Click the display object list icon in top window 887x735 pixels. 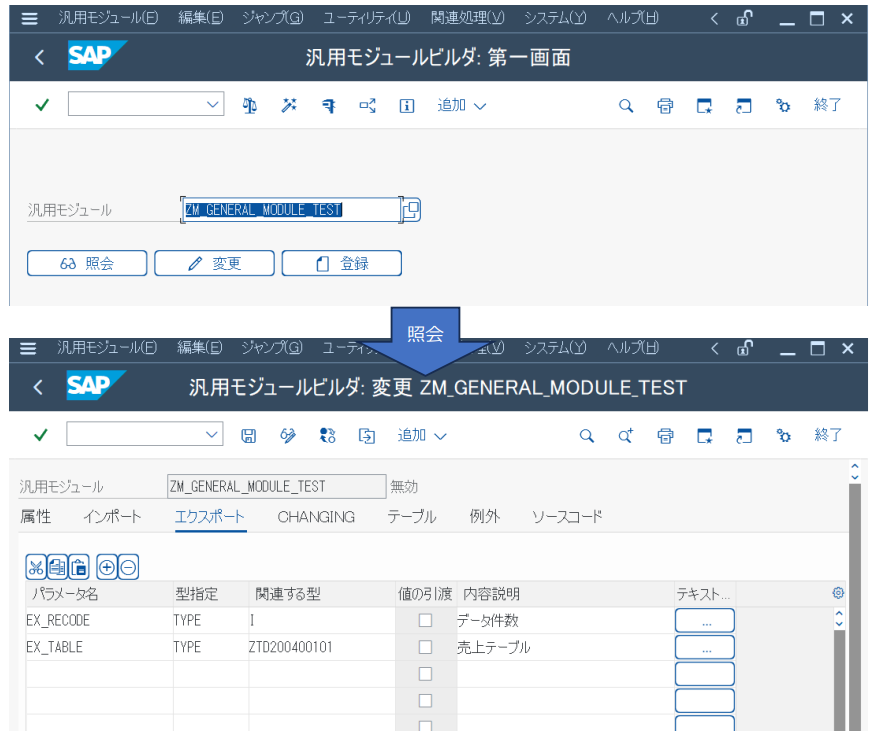[x=368, y=106]
